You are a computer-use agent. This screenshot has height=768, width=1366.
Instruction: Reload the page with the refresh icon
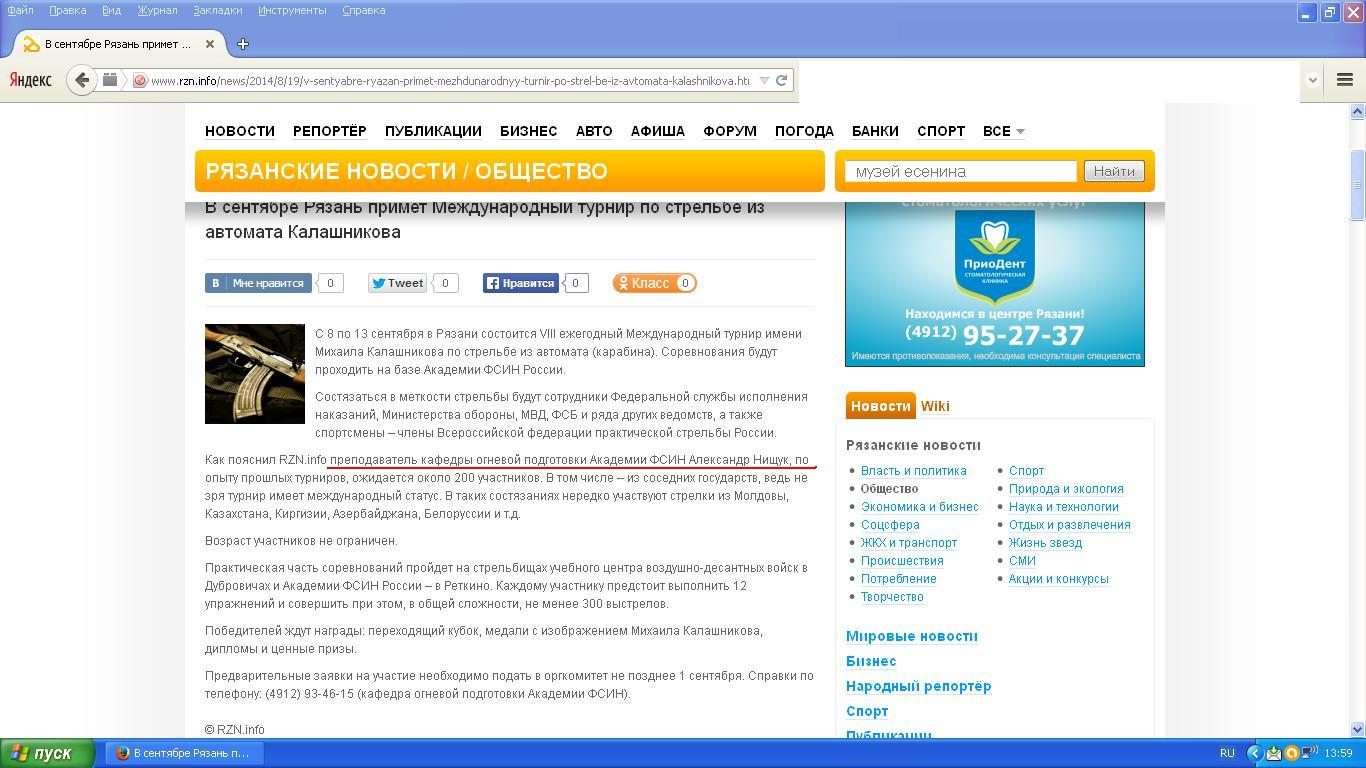(x=782, y=80)
